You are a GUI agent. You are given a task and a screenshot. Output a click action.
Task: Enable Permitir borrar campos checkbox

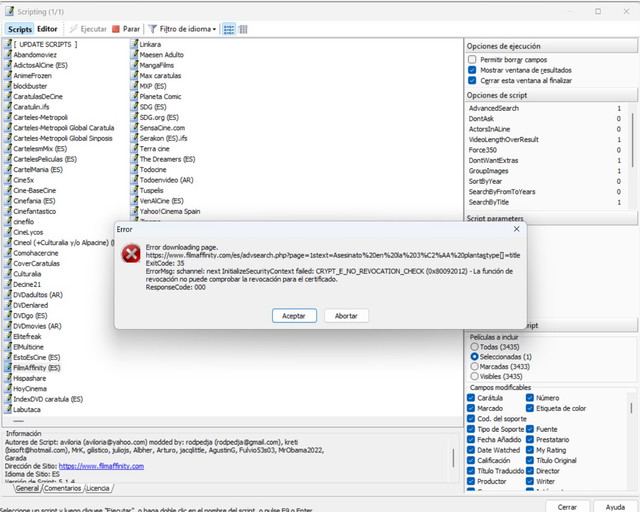[472, 60]
